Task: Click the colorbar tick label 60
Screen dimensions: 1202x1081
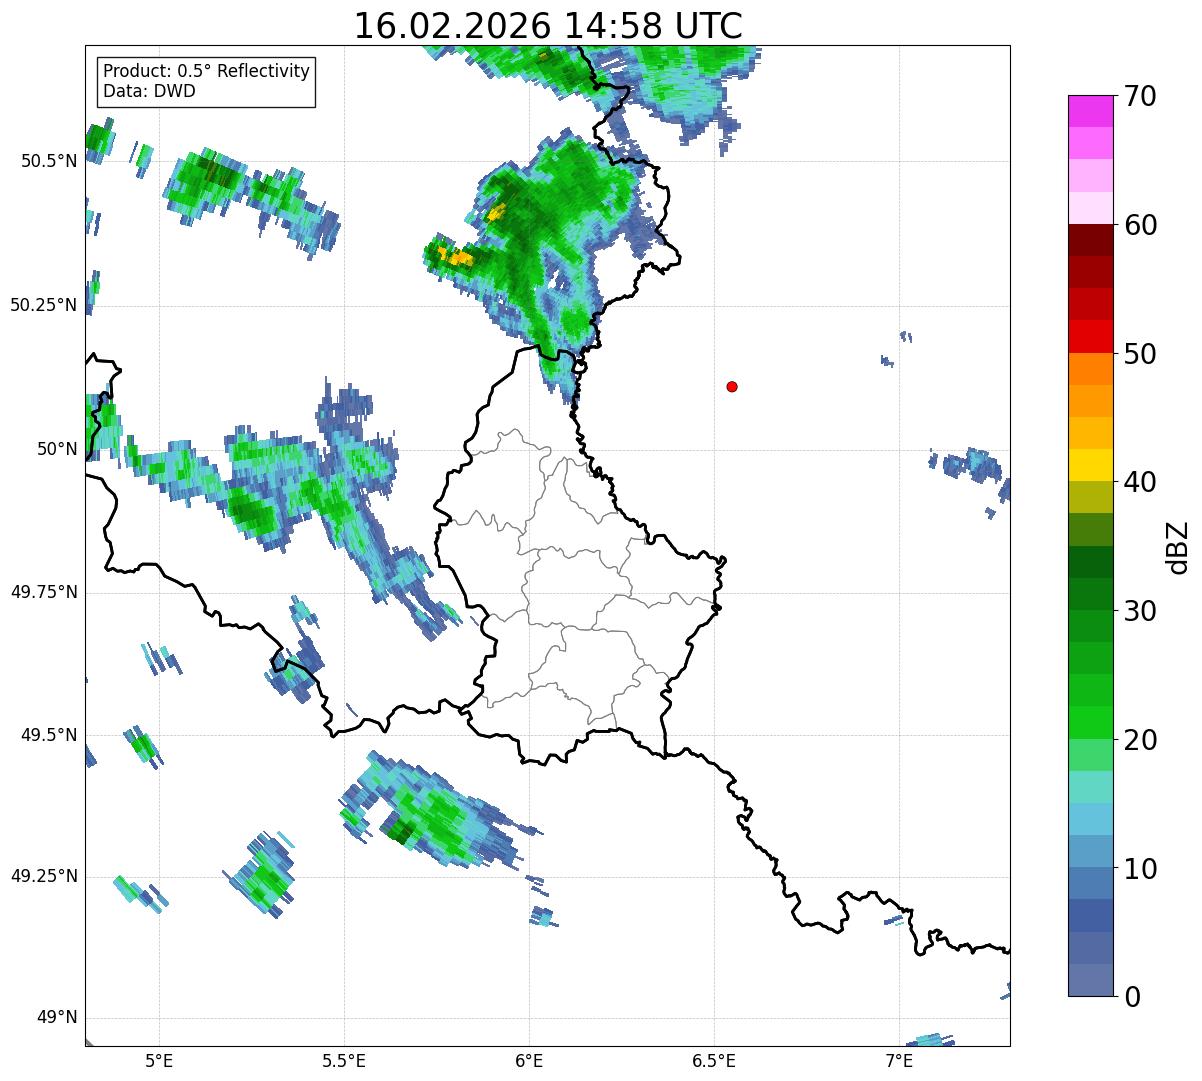Action: coord(1140,225)
